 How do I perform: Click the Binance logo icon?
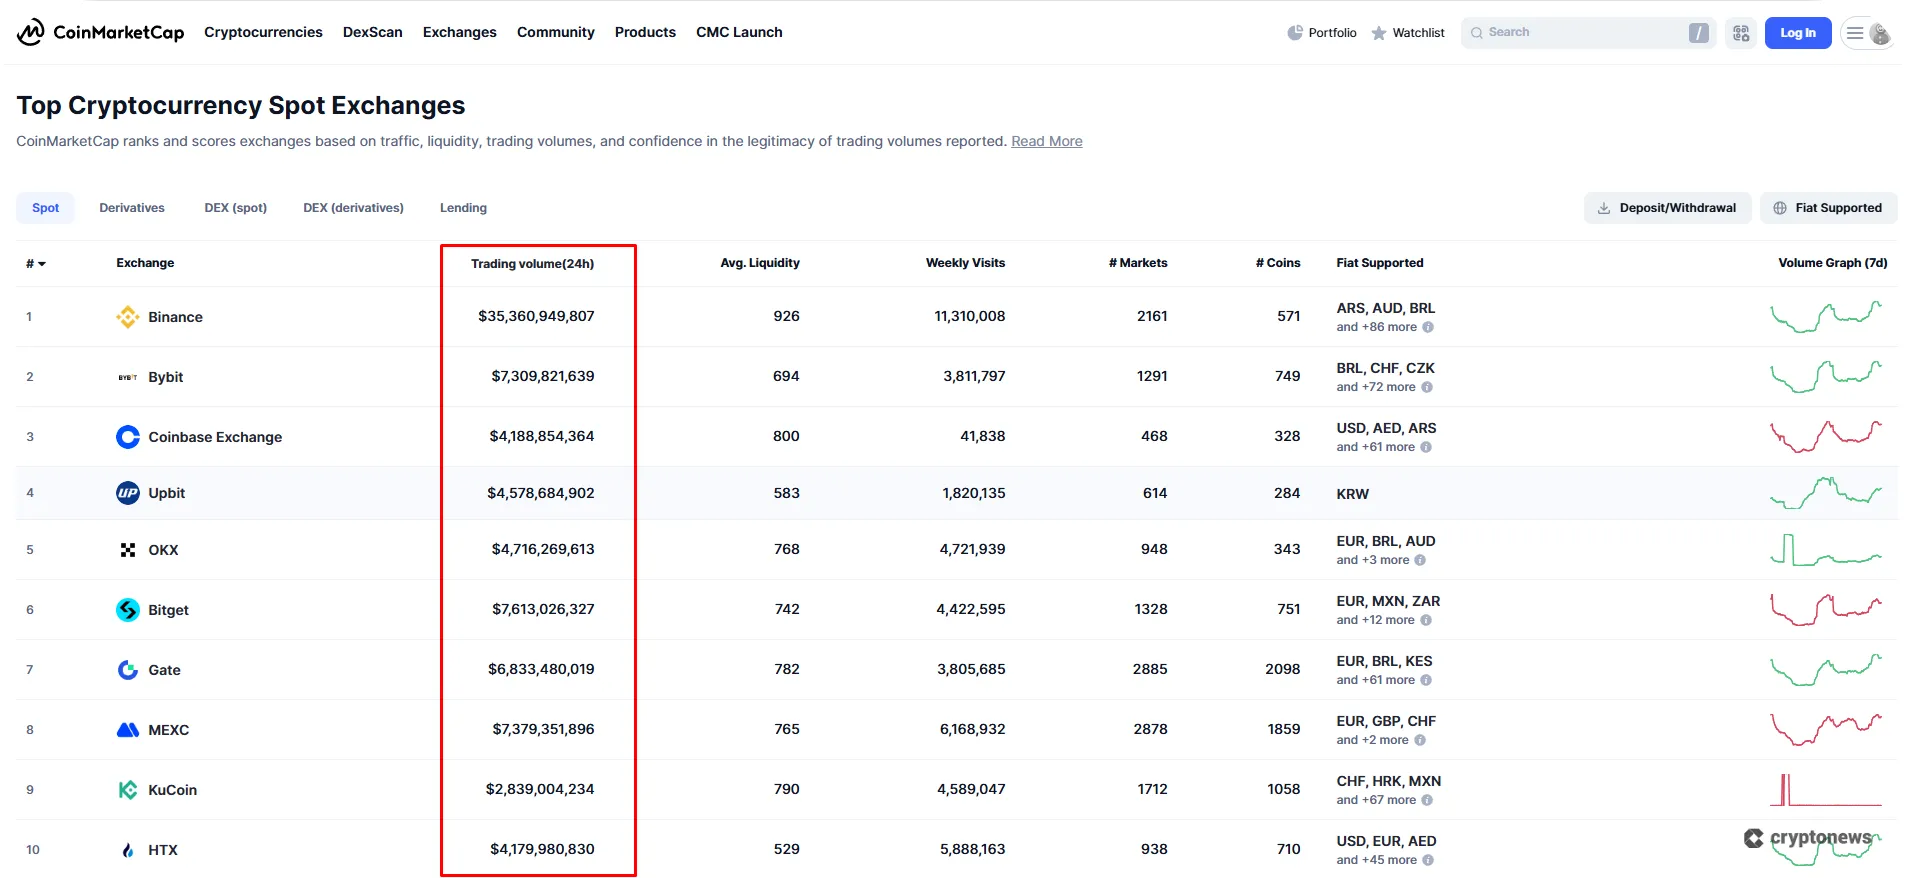coord(128,317)
